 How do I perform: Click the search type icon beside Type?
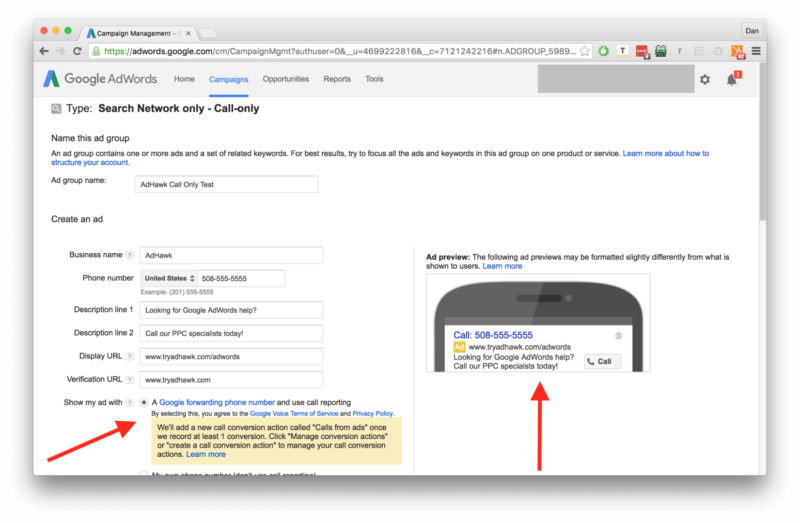pyautogui.click(x=56, y=108)
